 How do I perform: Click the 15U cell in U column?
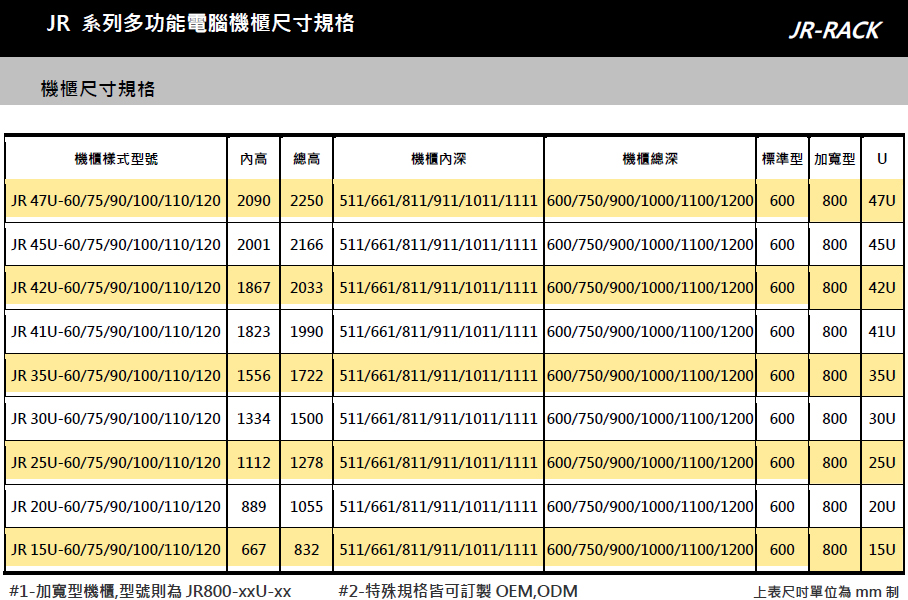point(882,550)
